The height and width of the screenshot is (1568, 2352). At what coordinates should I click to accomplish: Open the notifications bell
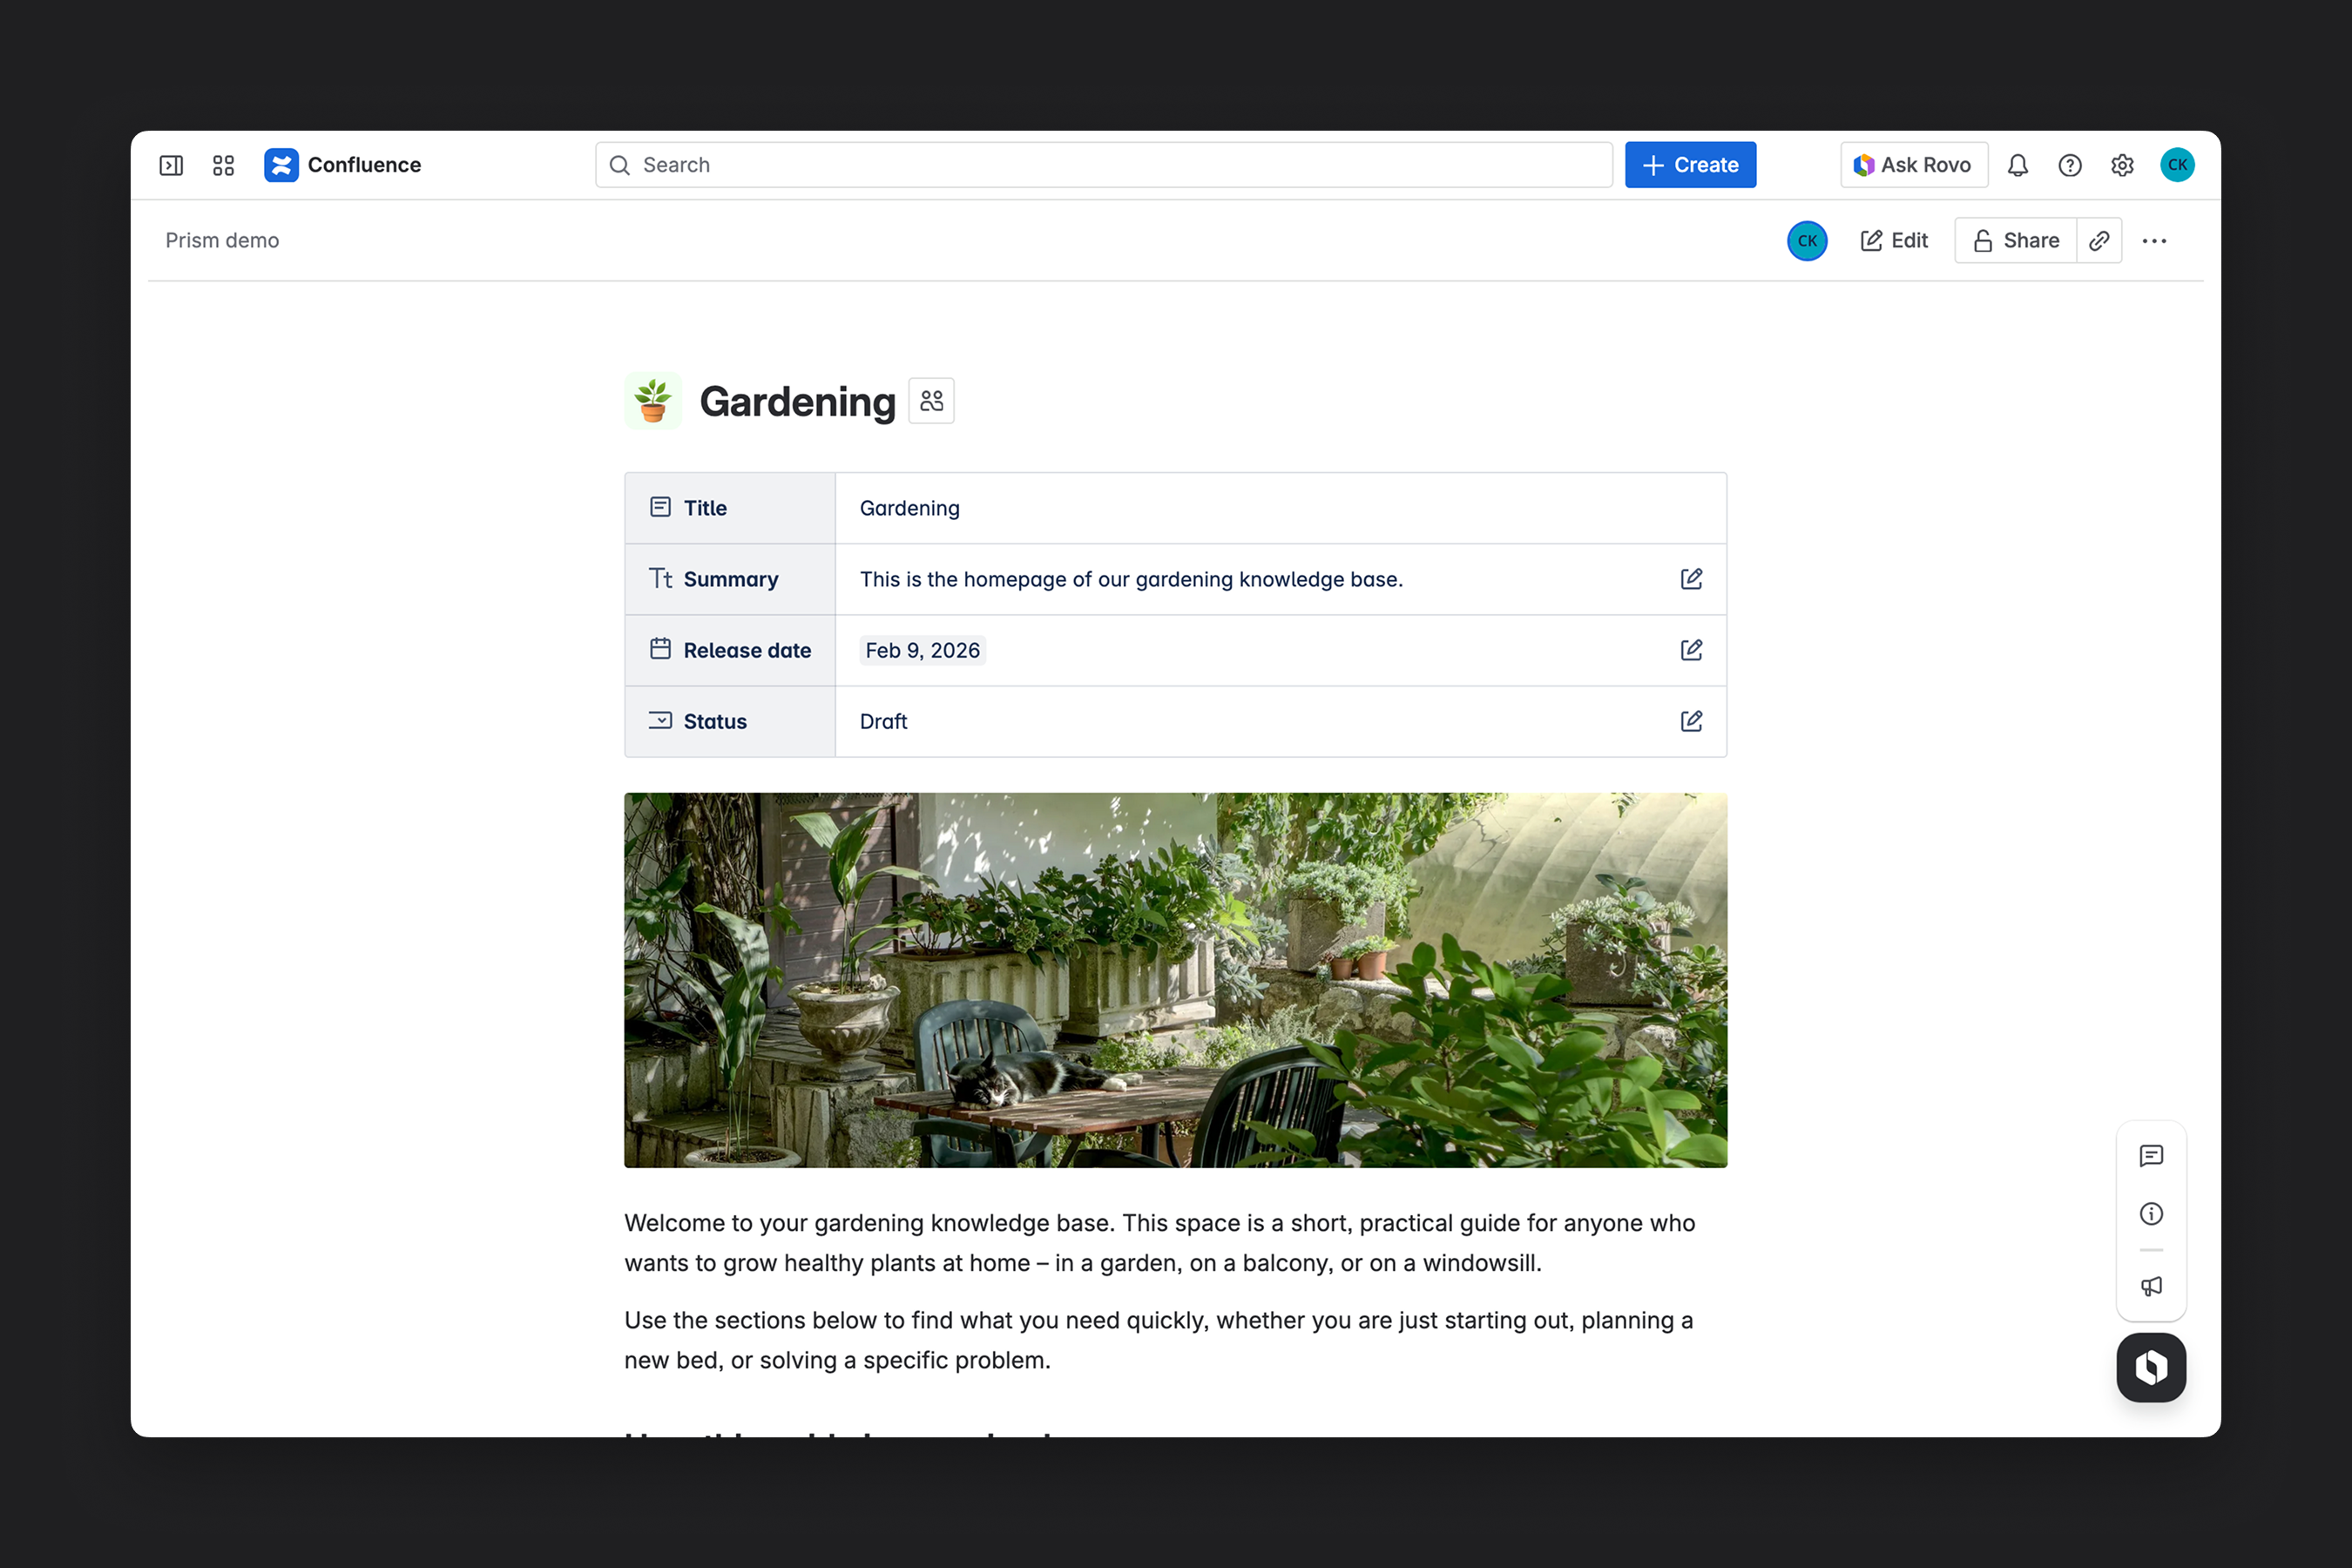coord(2017,165)
